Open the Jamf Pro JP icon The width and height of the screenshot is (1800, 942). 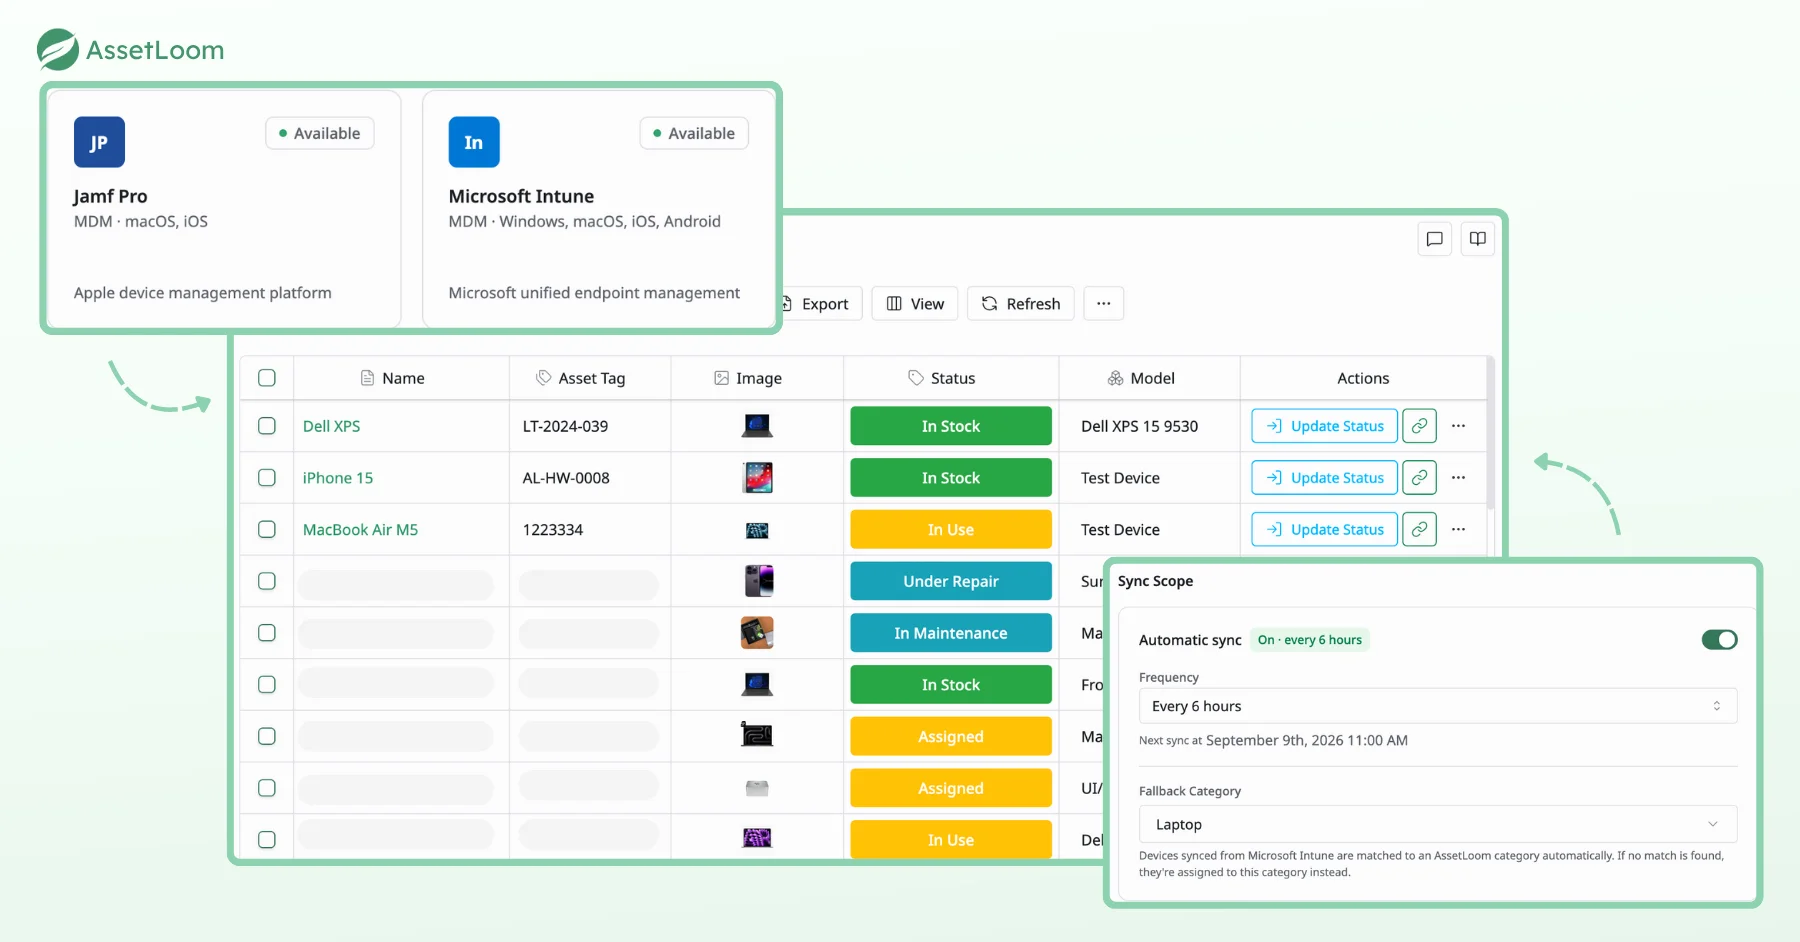pos(99,142)
